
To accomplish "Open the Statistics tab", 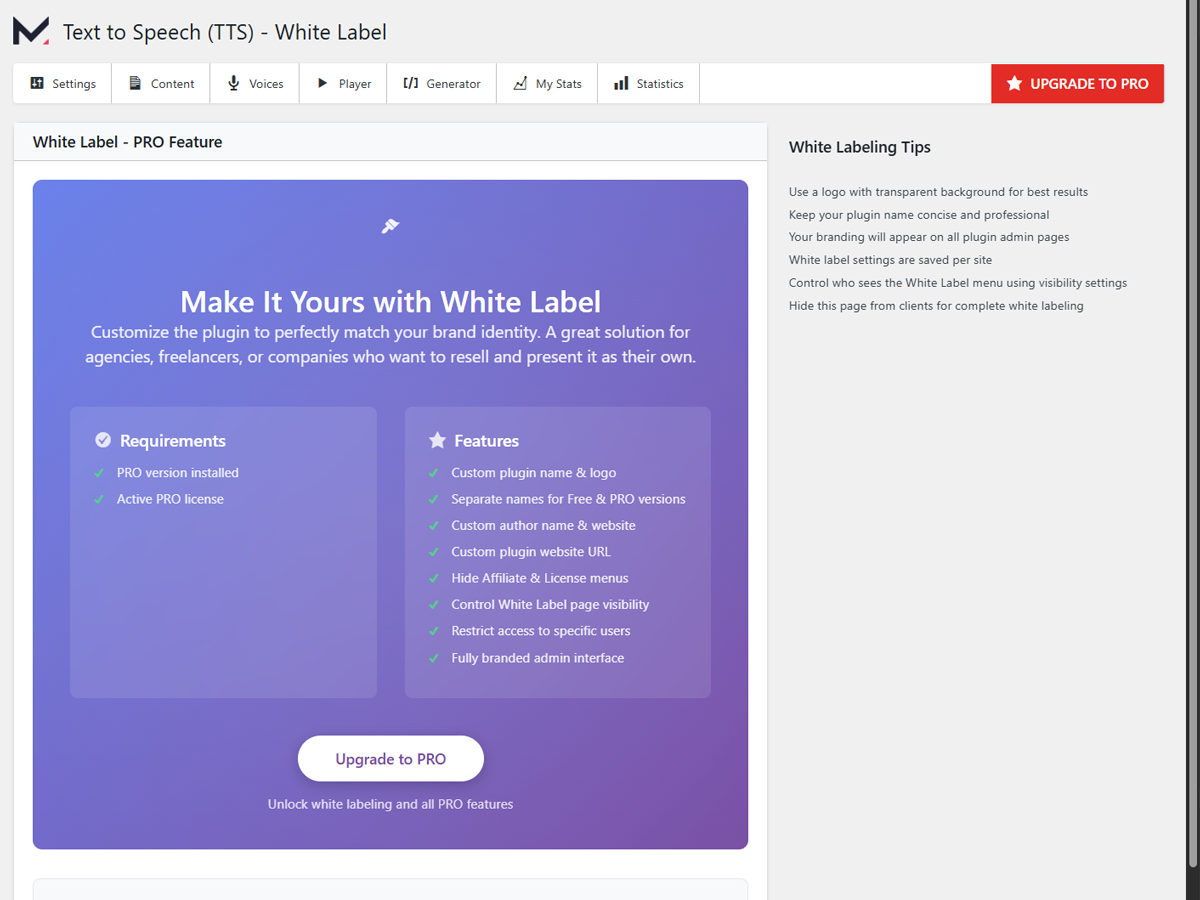I will [x=649, y=83].
